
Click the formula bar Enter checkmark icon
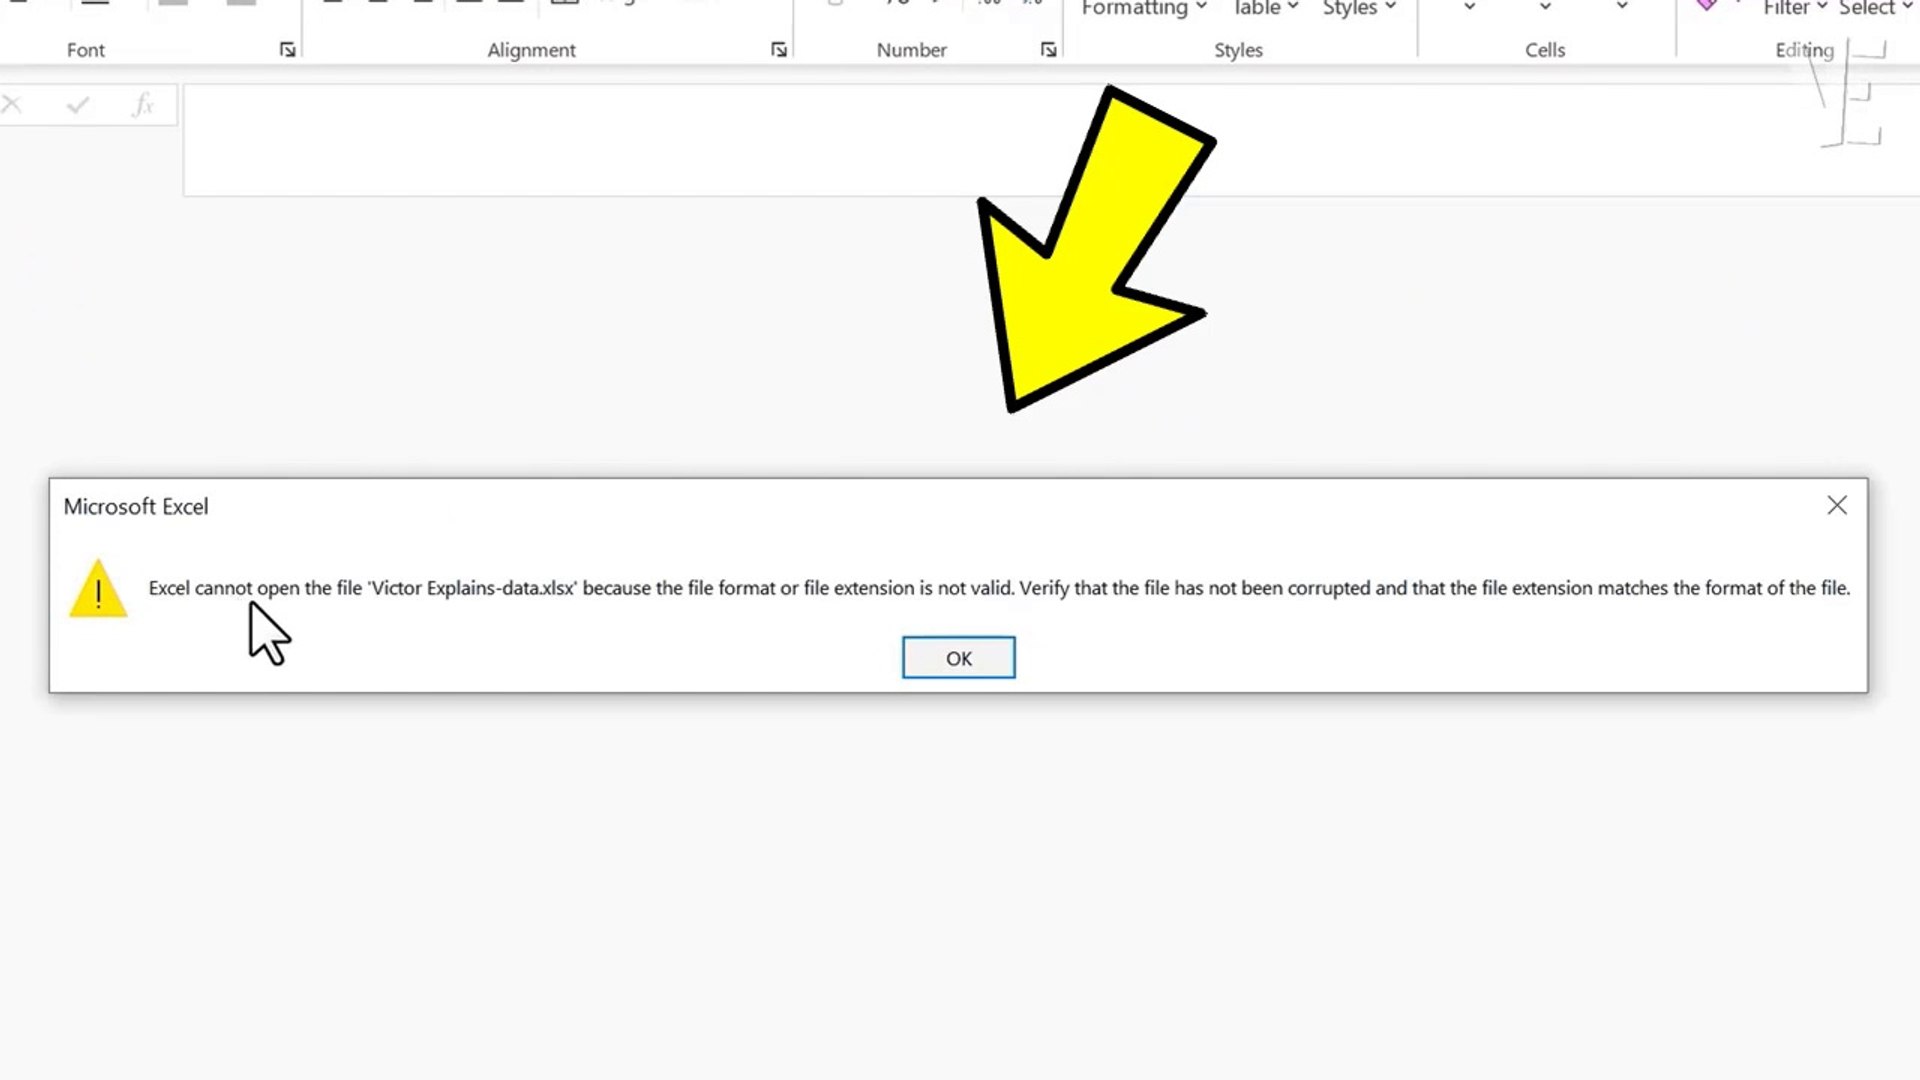tap(78, 104)
